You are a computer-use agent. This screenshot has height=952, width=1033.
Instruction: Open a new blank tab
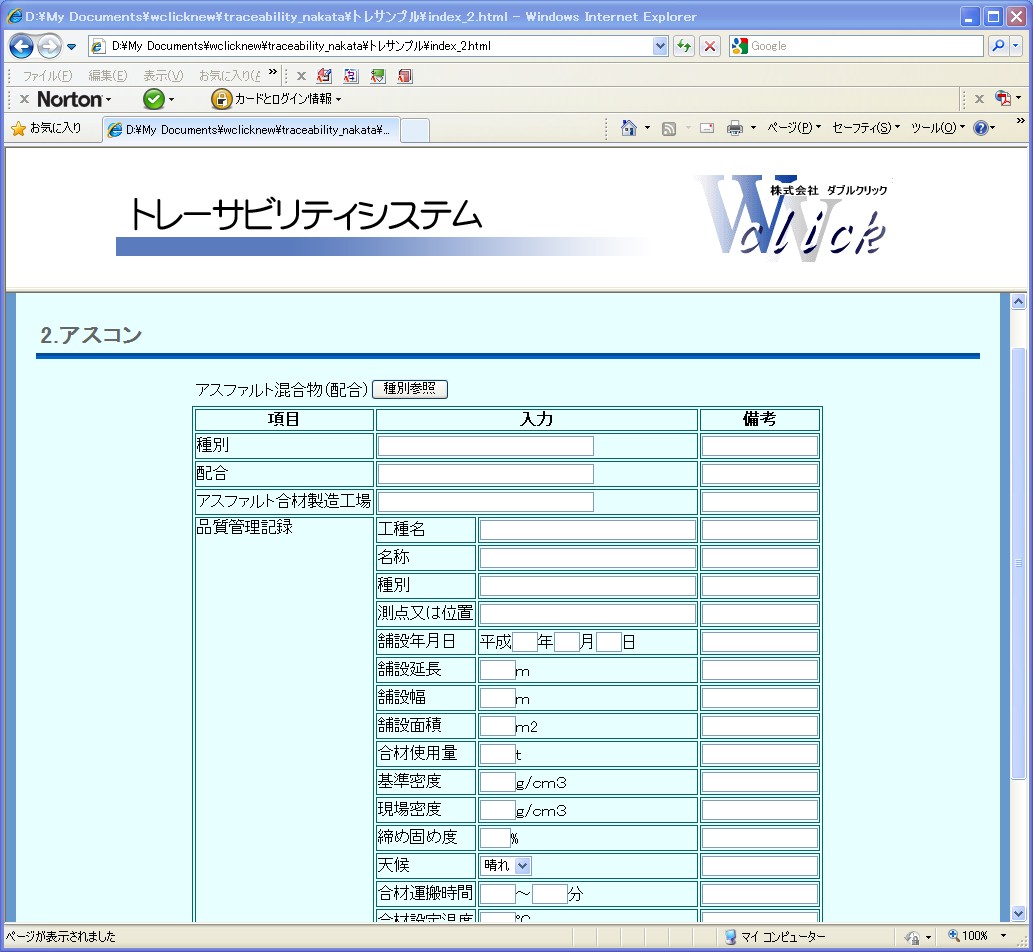415,130
